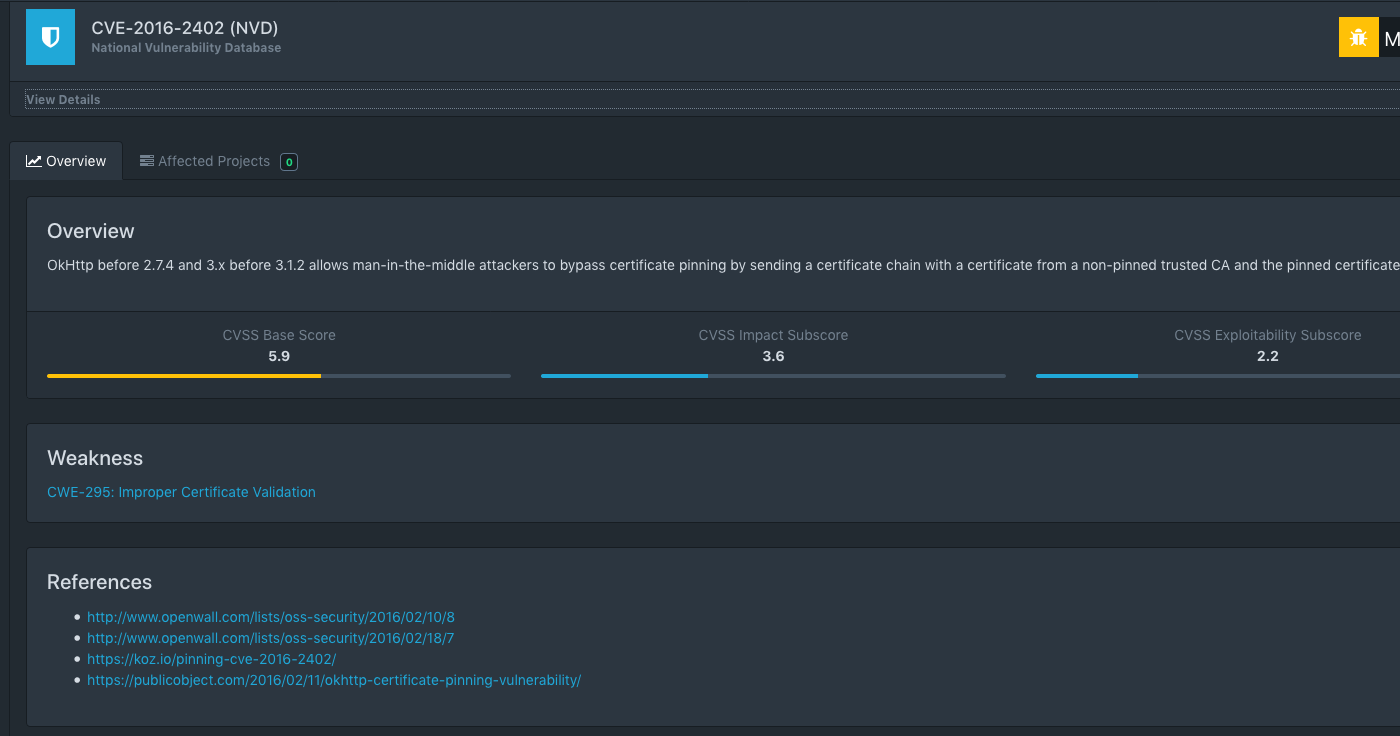Click the stacked-list icon on Affected Projects tab
Image resolution: width=1400 pixels, height=736 pixels.
coord(146,160)
